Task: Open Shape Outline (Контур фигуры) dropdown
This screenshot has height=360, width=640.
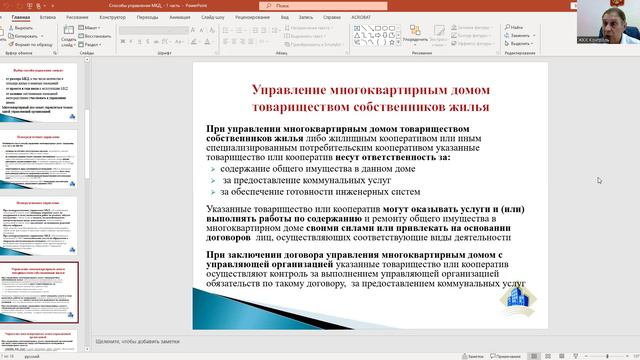Action: (x=472, y=36)
